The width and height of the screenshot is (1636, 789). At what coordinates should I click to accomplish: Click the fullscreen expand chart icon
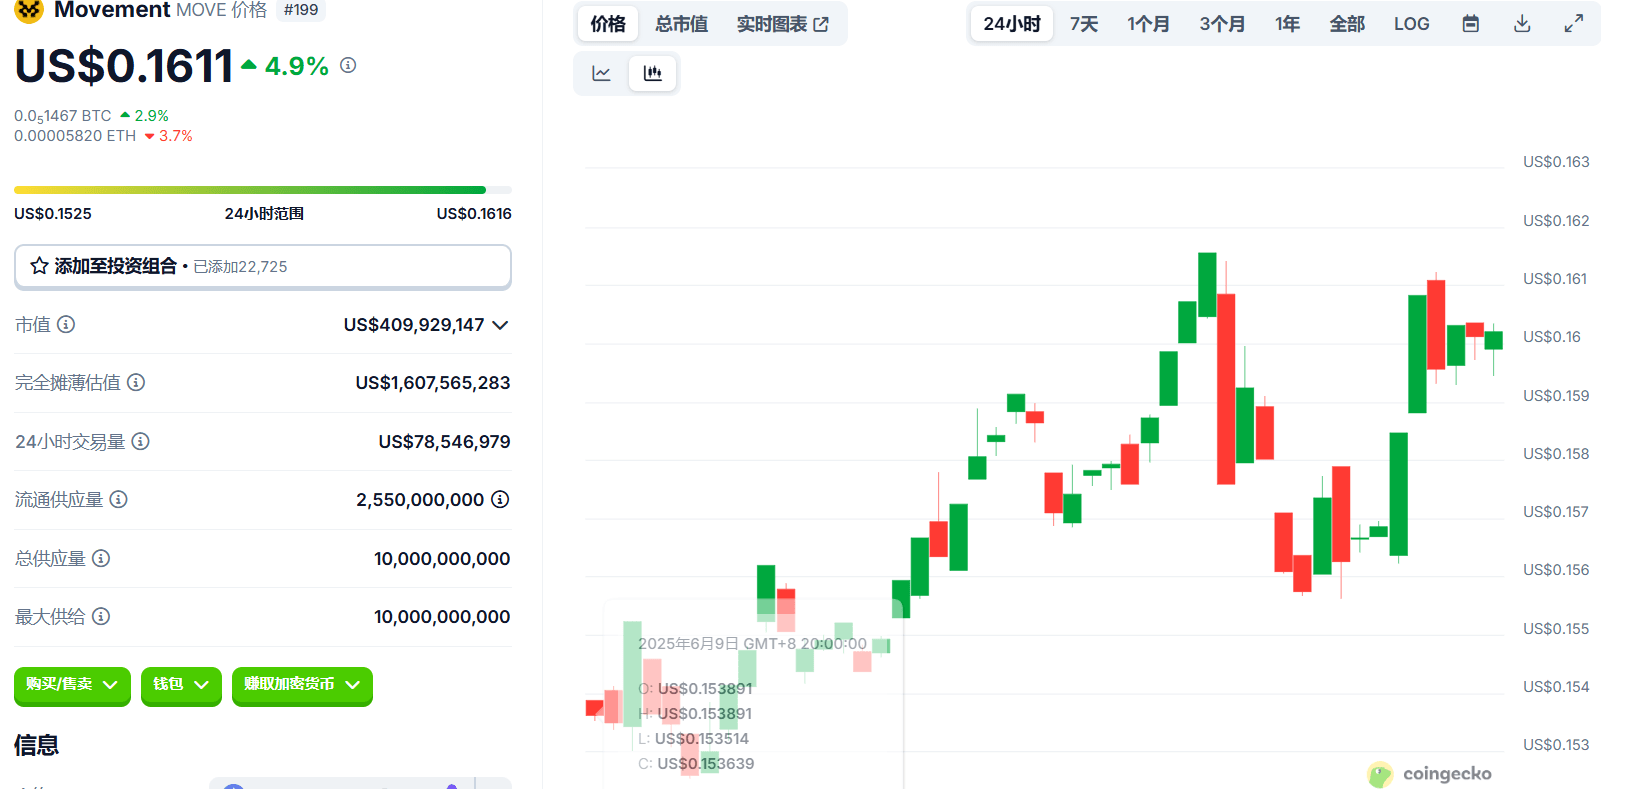click(x=1574, y=24)
